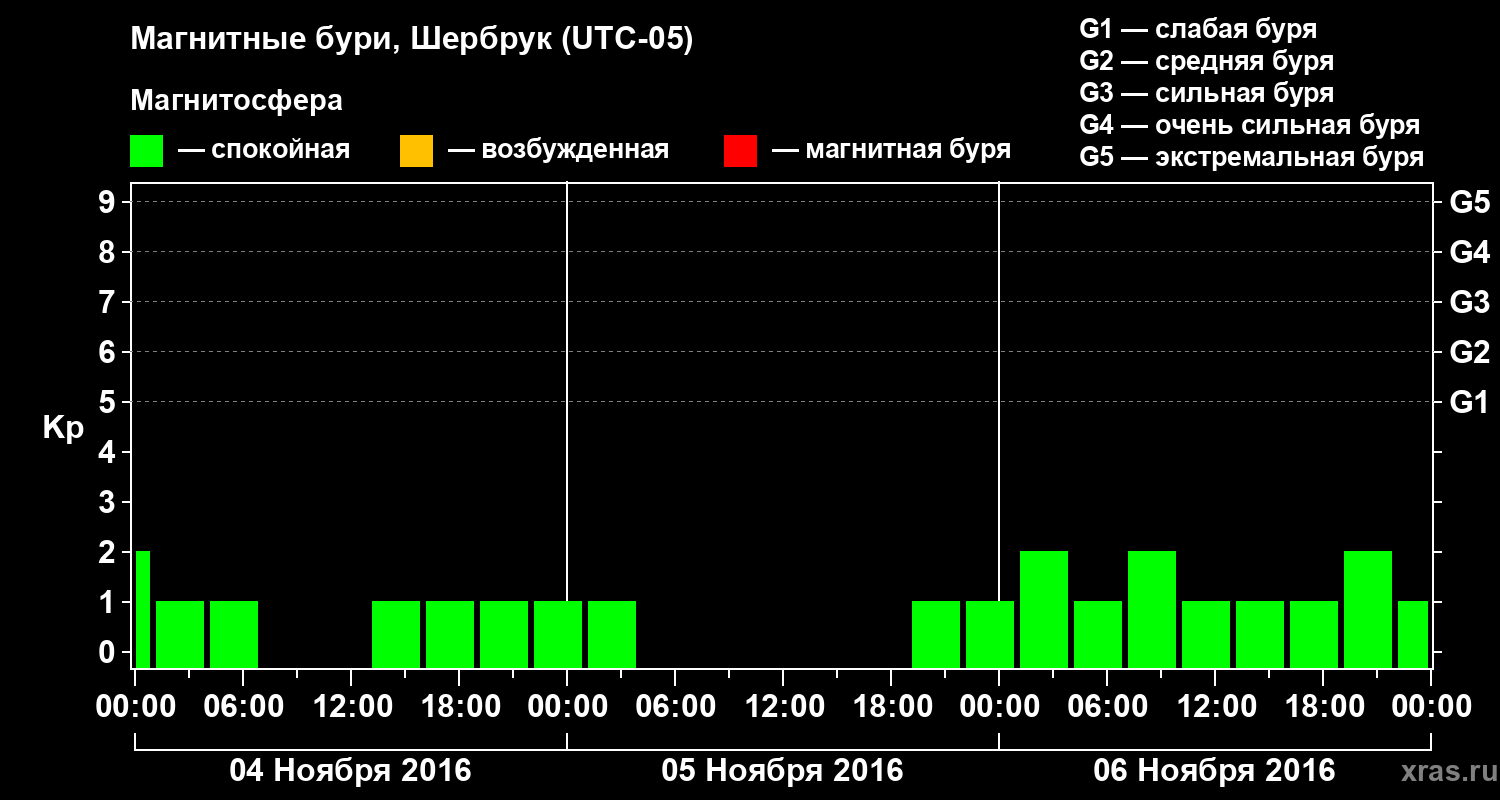Click the 18:00 time label for 06 November
This screenshot has width=1500, height=800.
click(x=1323, y=707)
